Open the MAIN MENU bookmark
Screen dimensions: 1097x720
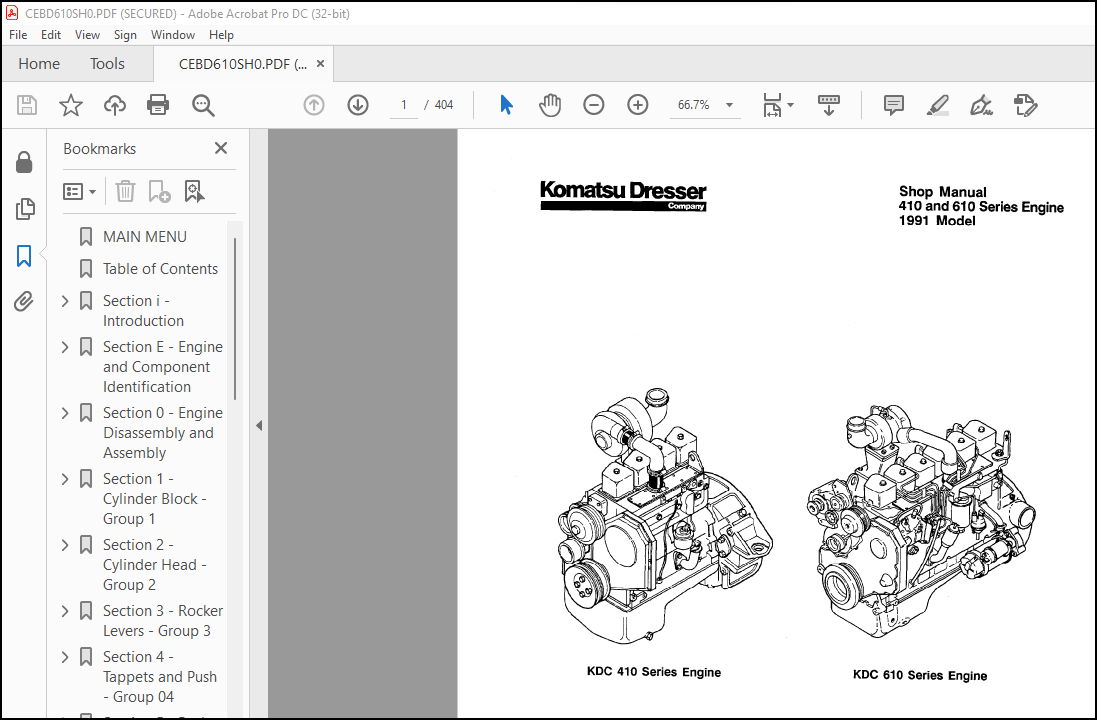click(x=145, y=237)
